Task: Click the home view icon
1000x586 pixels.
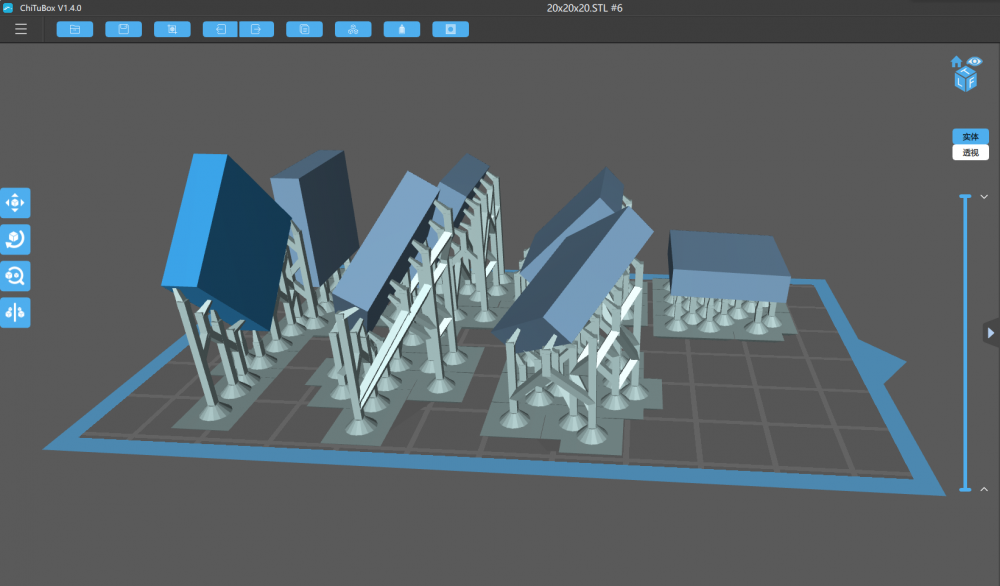Action: point(956,62)
